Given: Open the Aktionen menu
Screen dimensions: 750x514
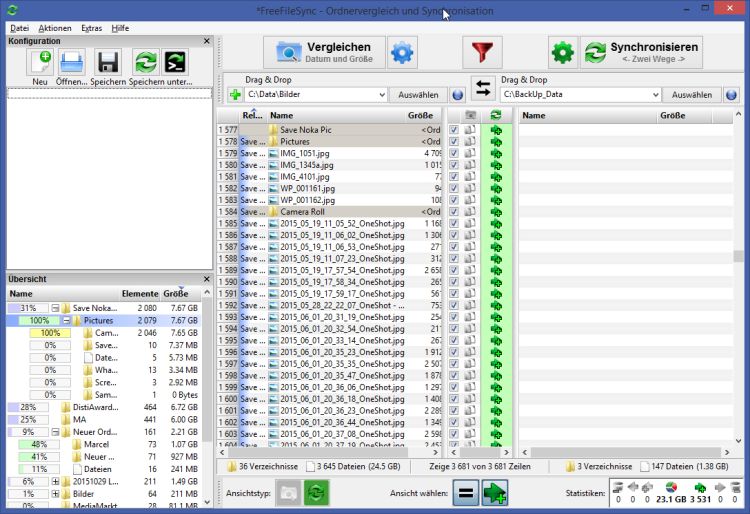Looking at the screenshot, I should tap(55, 28).
